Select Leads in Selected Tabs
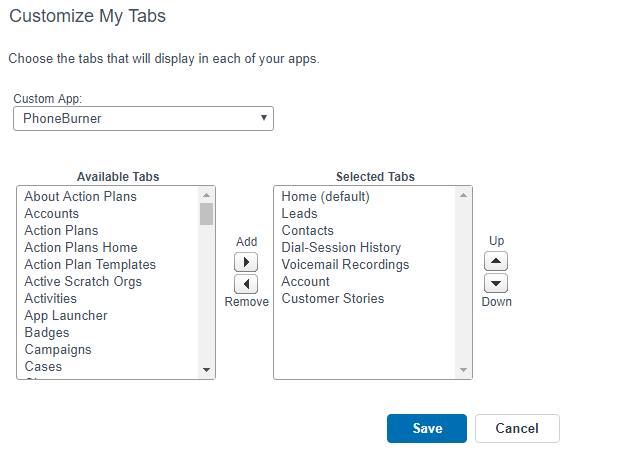This screenshot has height=465, width=635. tap(300, 213)
